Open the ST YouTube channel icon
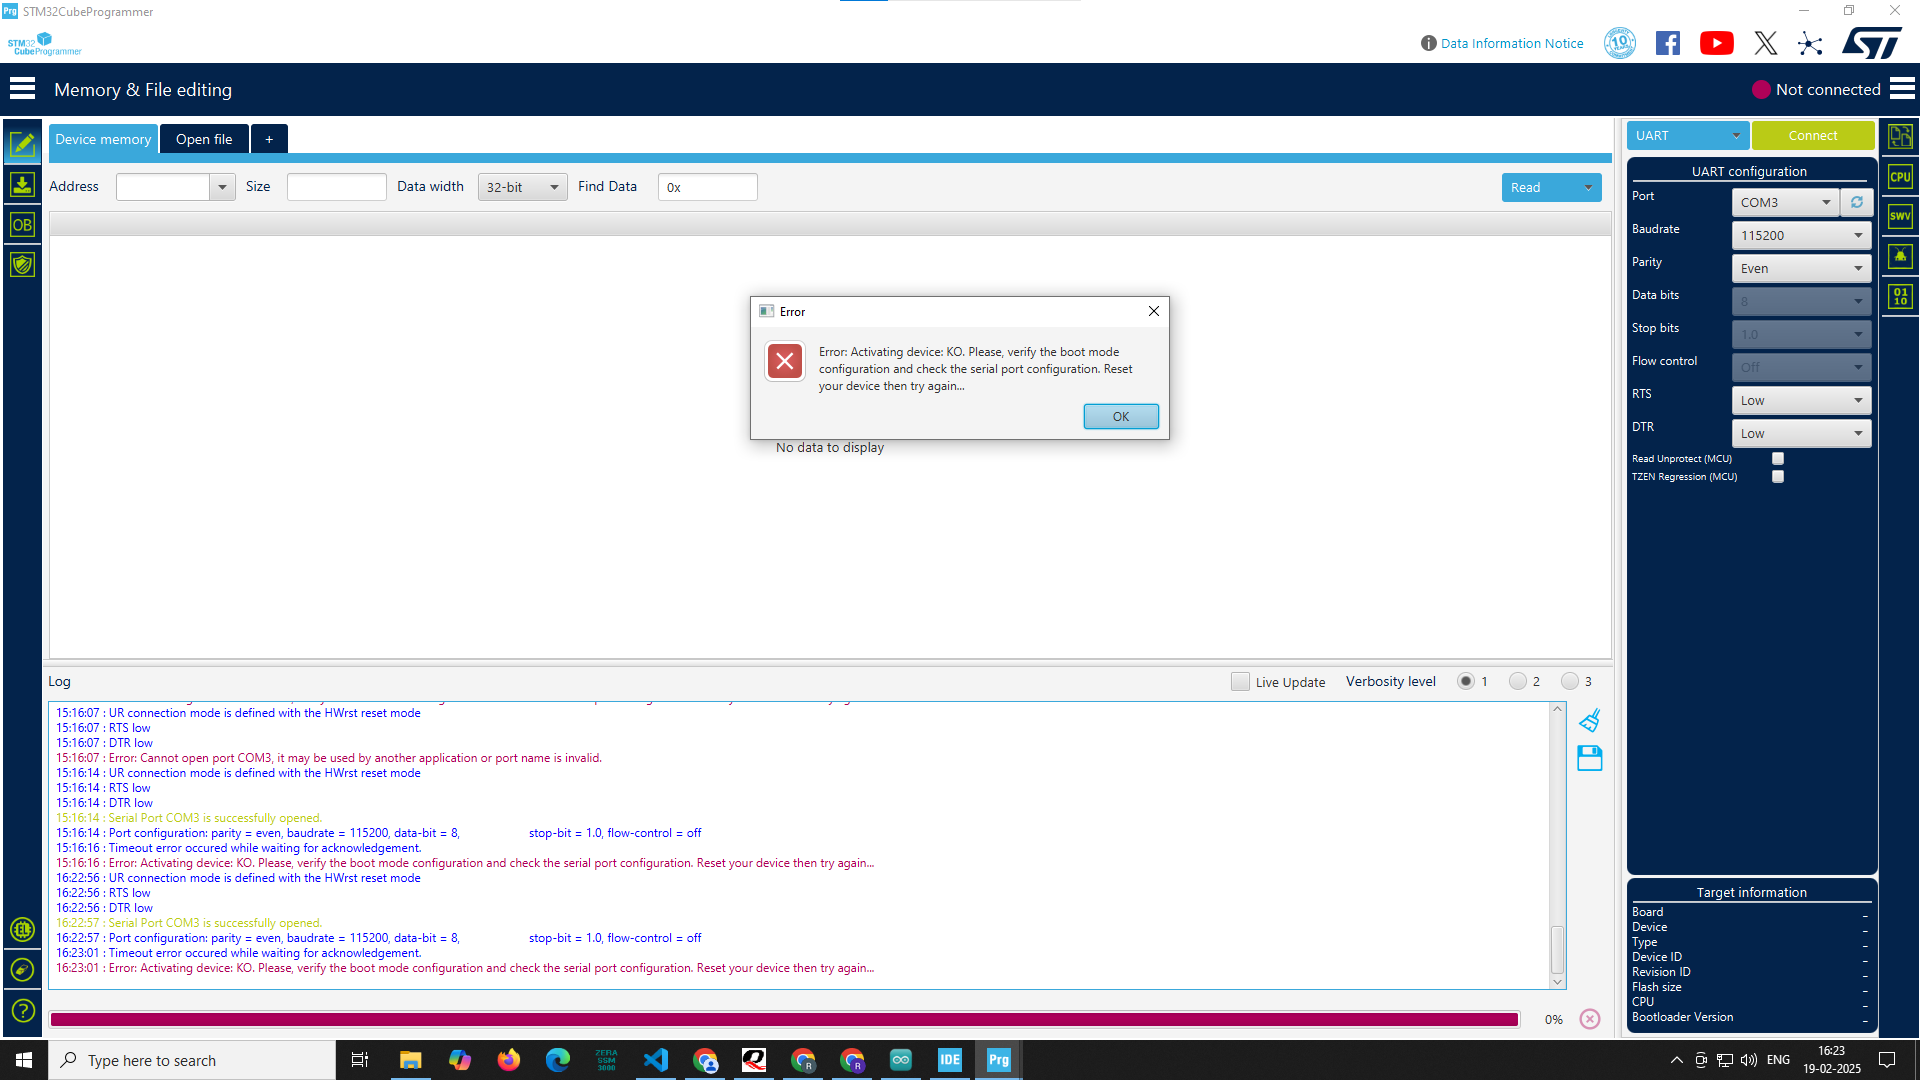This screenshot has width=1920, height=1080. click(1716, 43)
